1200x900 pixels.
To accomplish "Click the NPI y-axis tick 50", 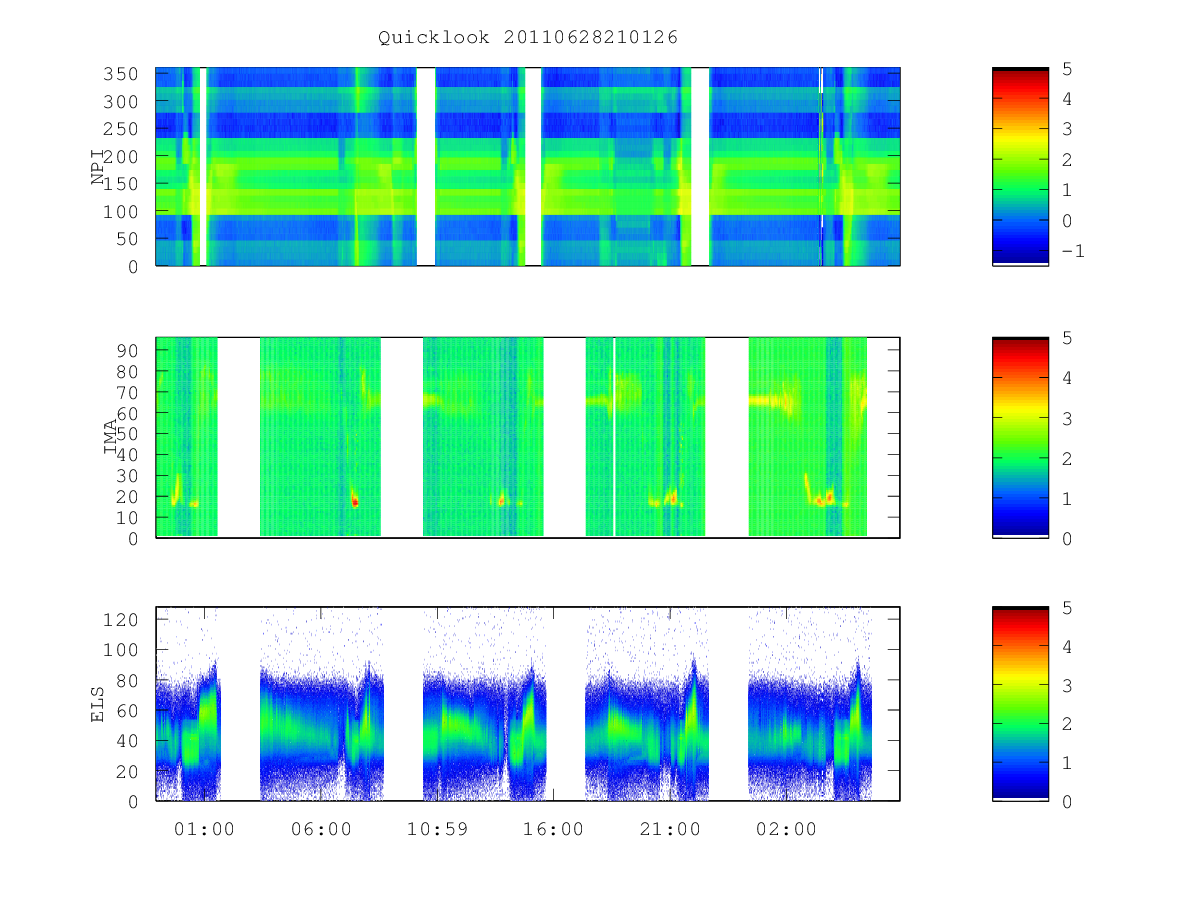I will (x=126, y=239).
